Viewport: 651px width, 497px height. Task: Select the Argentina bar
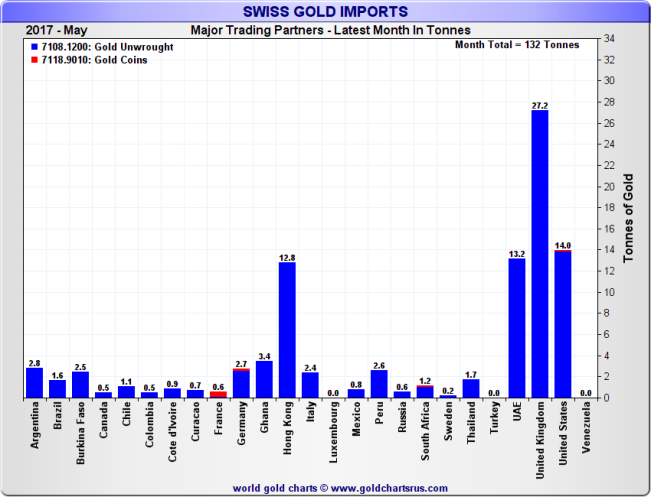[x=34, y=383]
